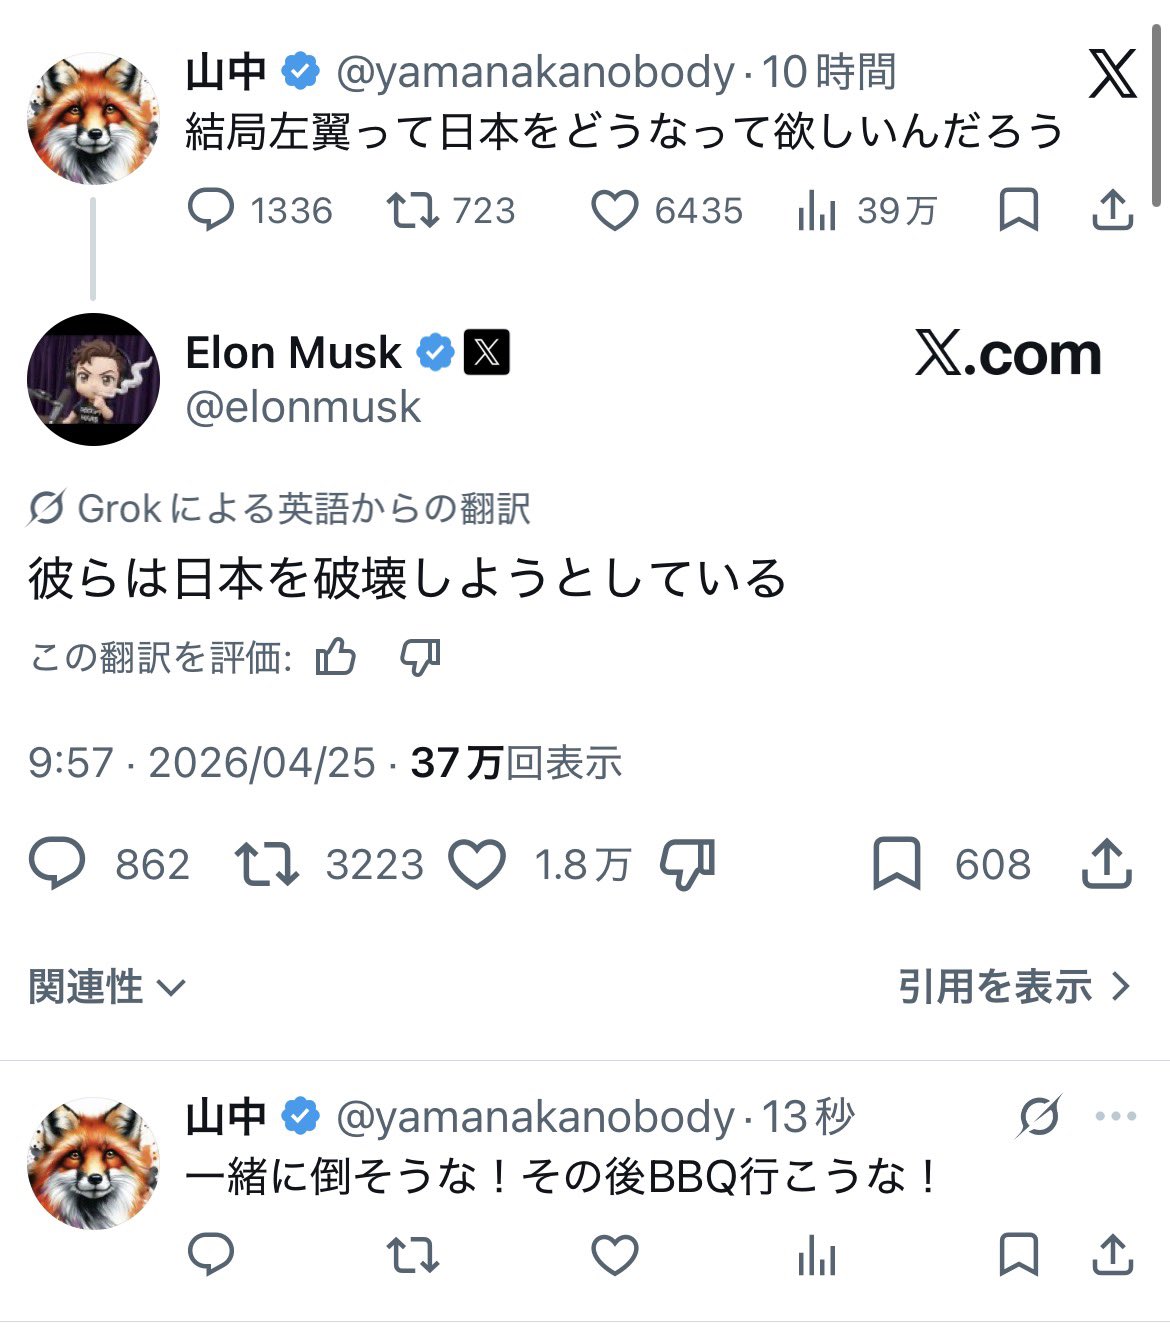Bookmark the main post with 608 saves
Screen dimensions: 1170x1329
896,865
